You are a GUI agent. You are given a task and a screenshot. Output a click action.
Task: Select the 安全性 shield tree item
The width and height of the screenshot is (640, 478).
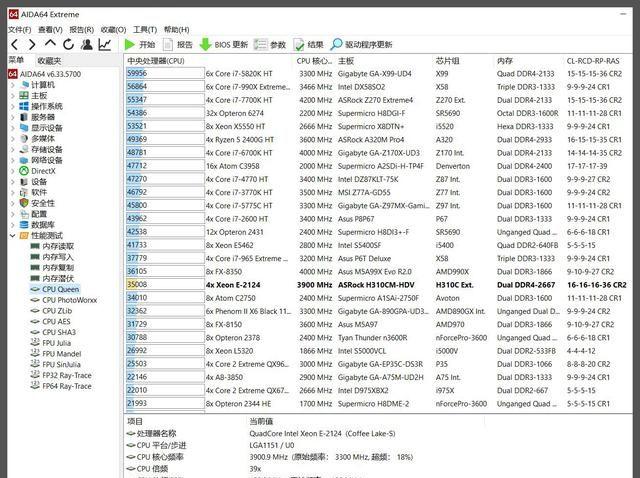[x=37, y=203]
